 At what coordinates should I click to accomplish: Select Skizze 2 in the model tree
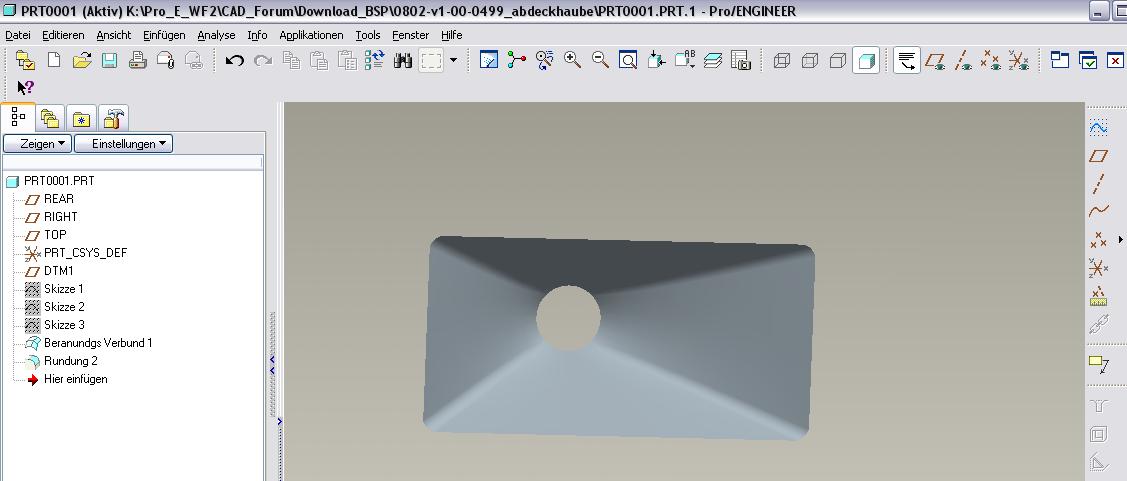coord(64,307)
